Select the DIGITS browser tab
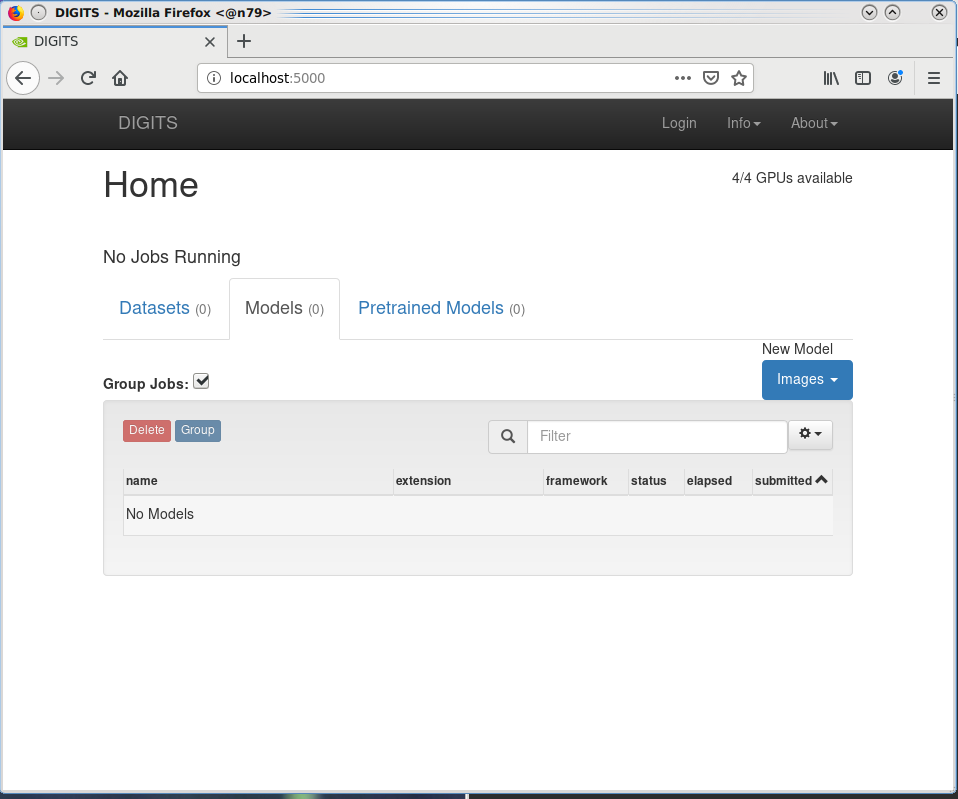 [115, 42]
